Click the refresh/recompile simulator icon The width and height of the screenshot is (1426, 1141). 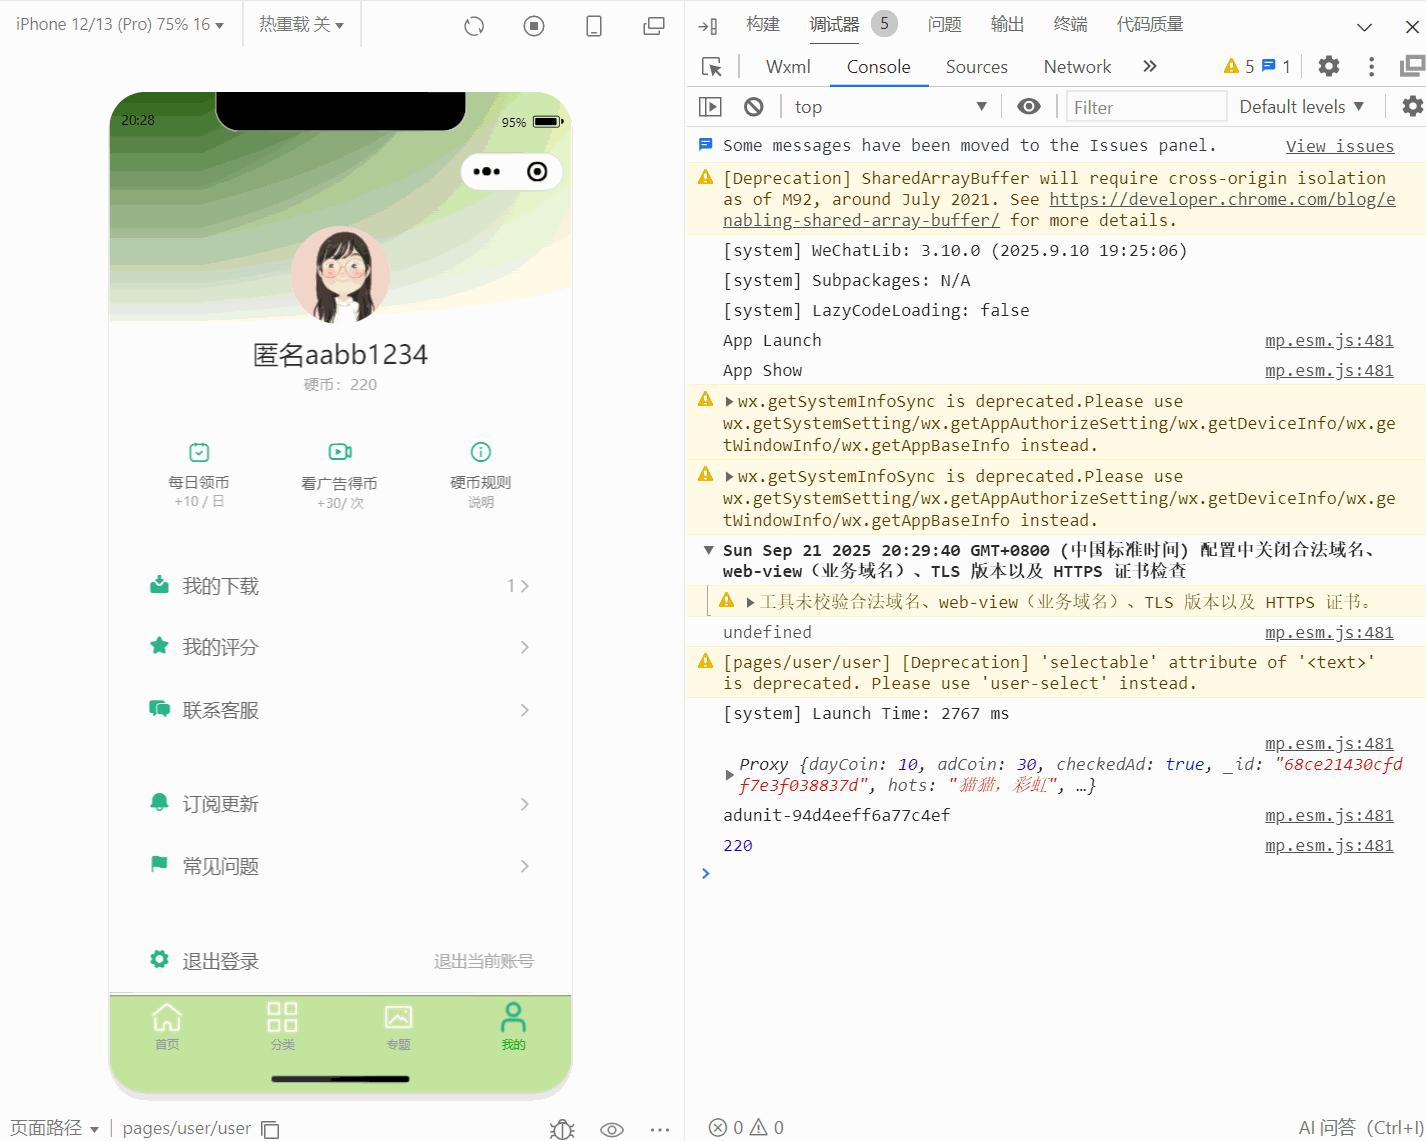(x=474, y=26)
